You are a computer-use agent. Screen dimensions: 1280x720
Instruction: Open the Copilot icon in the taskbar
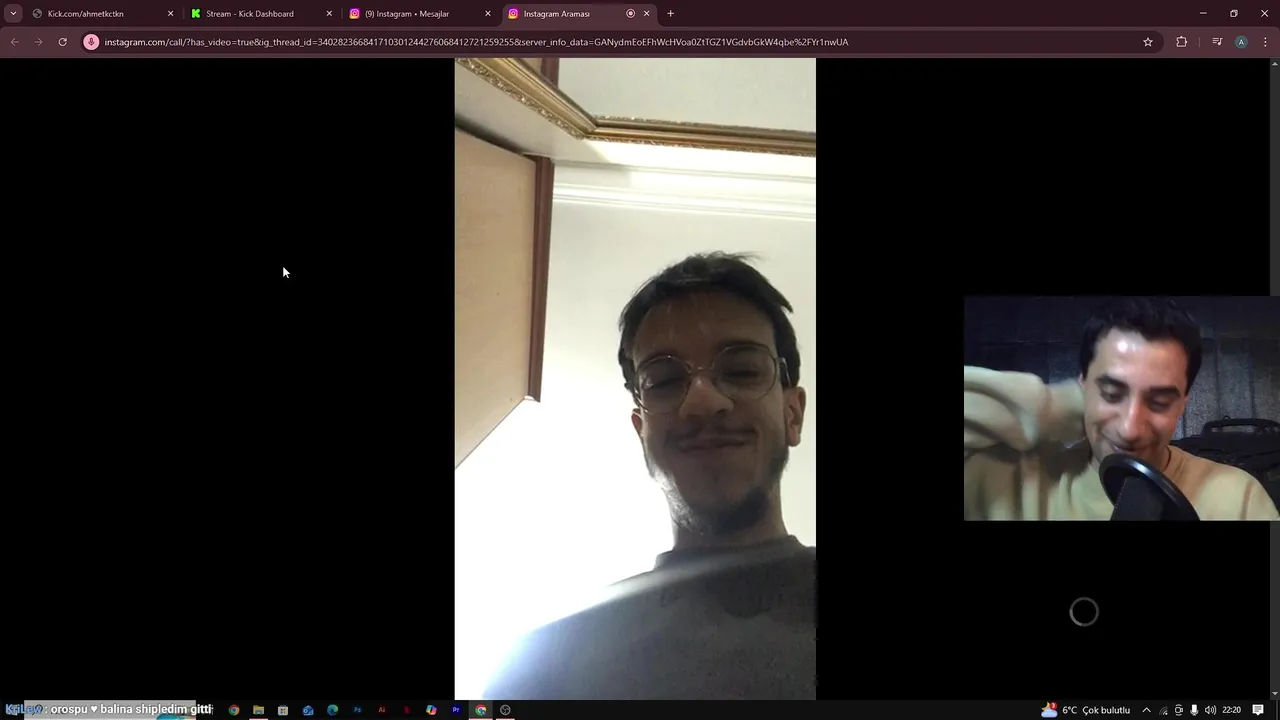pyautogui.click(x=431, y=710)
